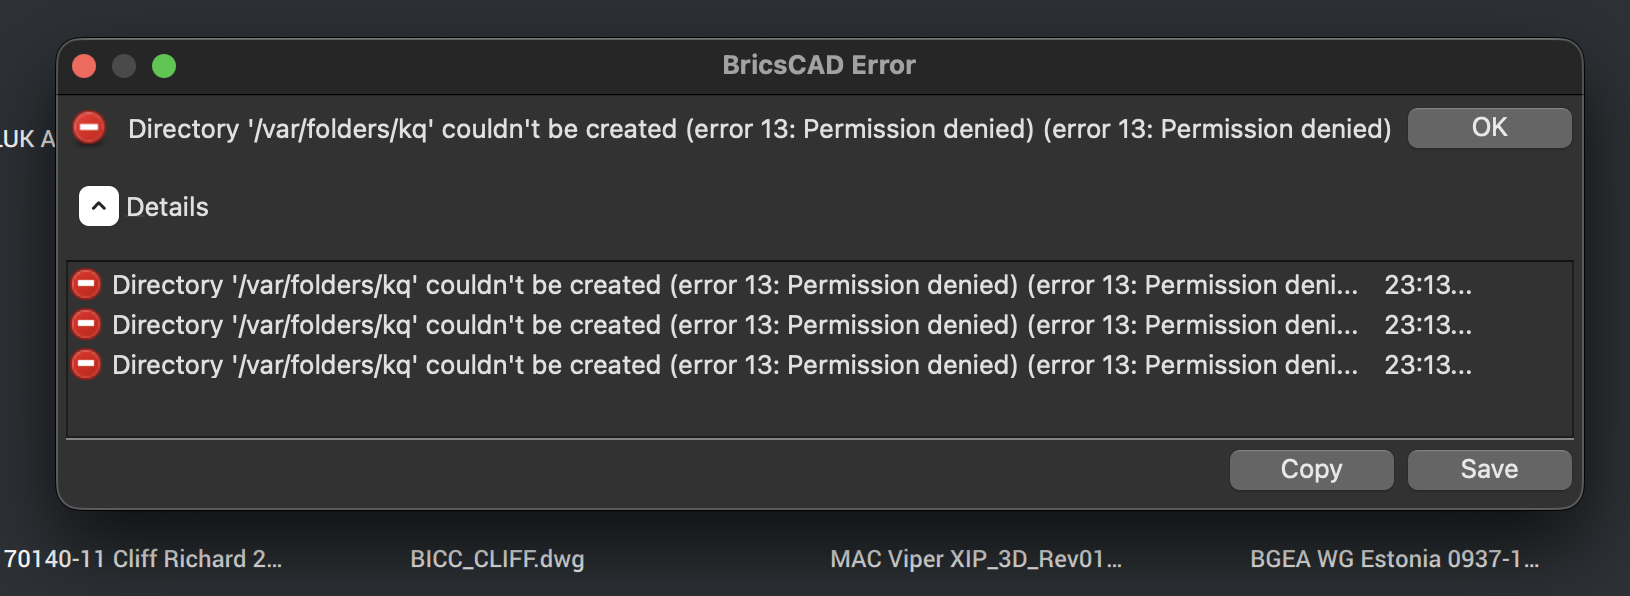Select third error message row text
1630x596 pixels.
(x=734, y=365)
